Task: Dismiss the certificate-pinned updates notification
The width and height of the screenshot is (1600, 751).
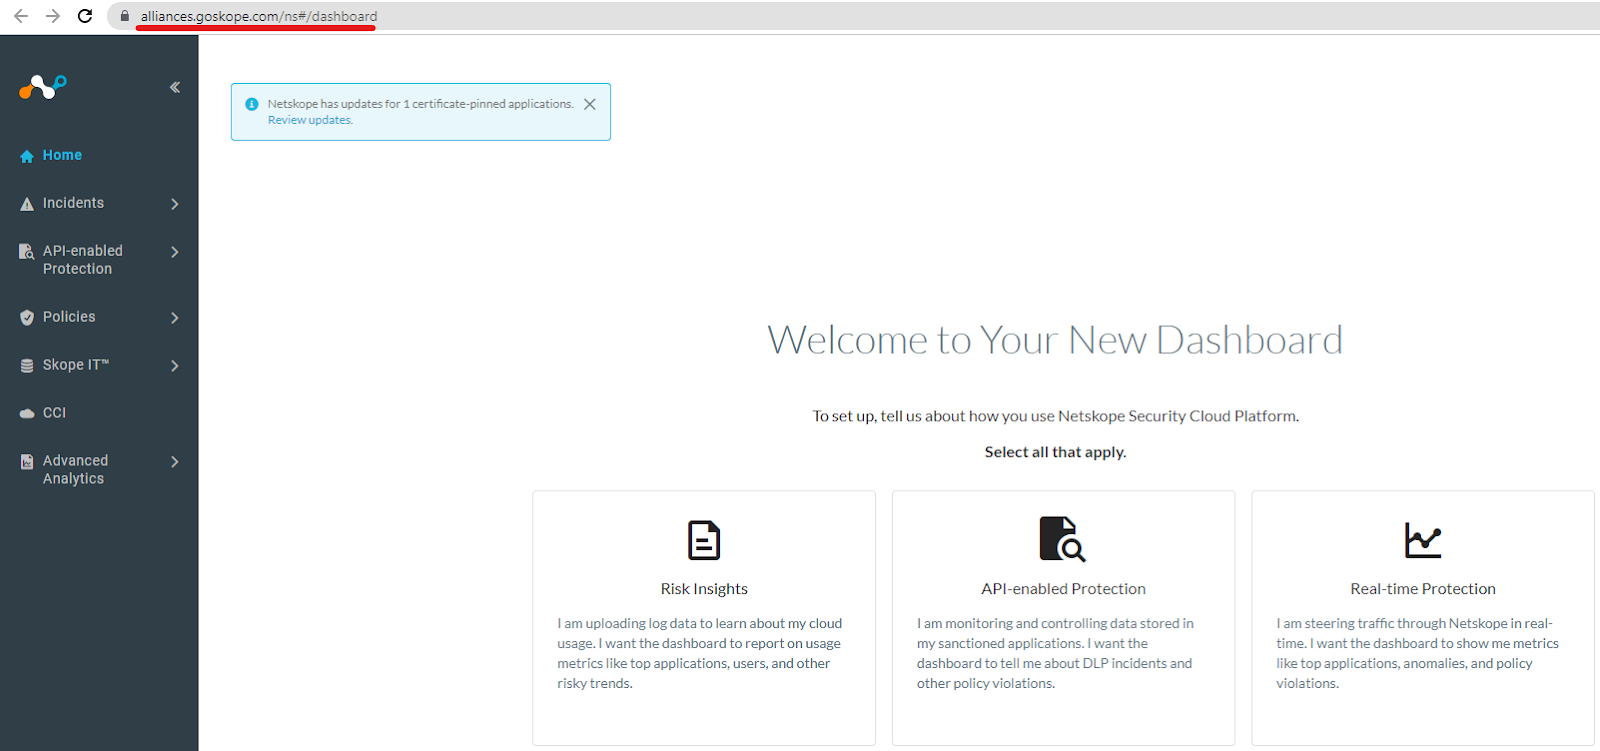Action: pos(590,104)
